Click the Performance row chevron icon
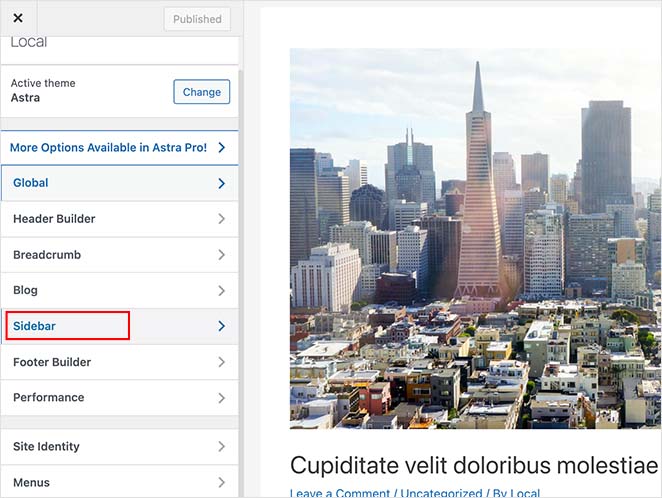 (221, 398)
